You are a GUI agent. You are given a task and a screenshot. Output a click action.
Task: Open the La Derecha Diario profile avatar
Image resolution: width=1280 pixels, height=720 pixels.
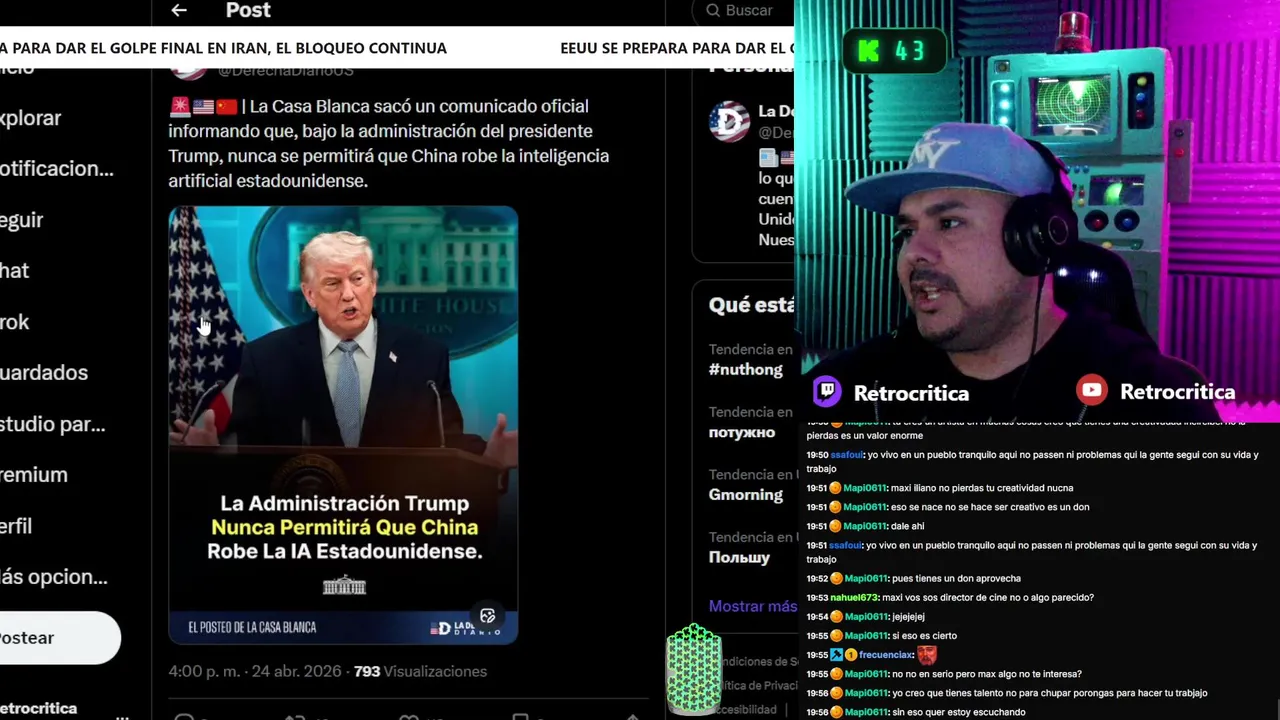click(x=729, y=120)
